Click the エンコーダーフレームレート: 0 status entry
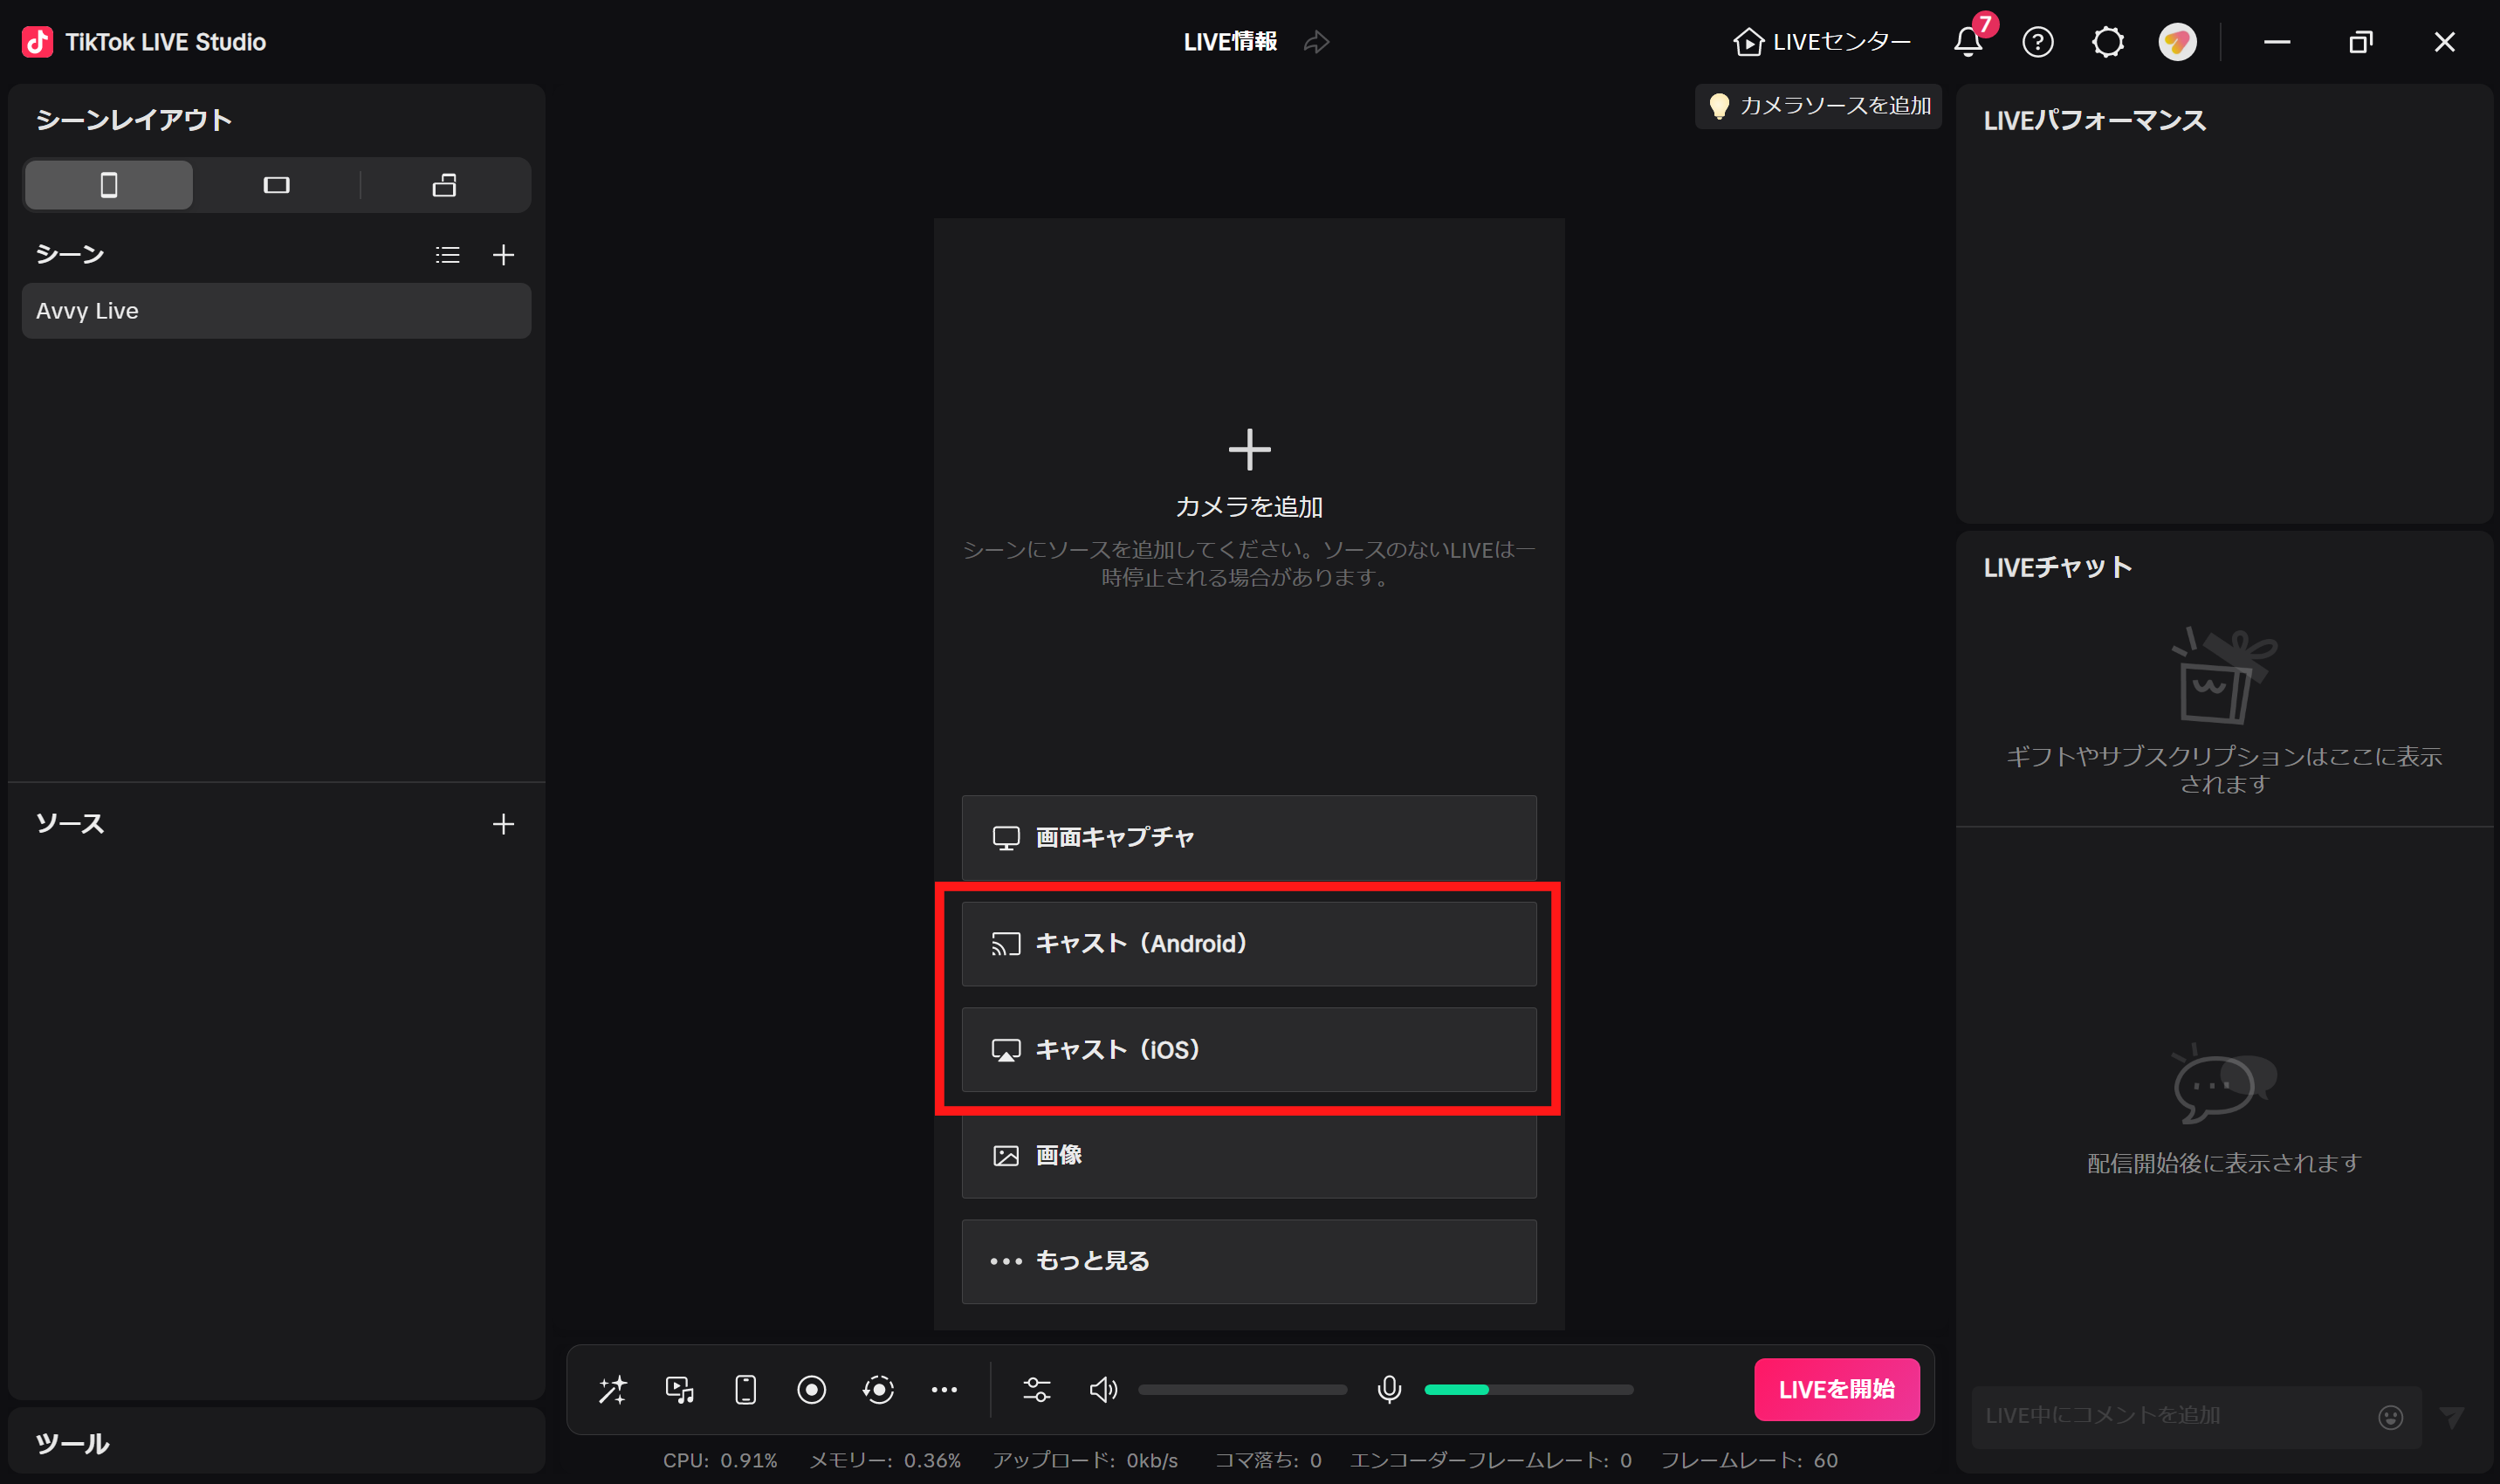This screenshot has width=2500, height=1484. 1491,1461
